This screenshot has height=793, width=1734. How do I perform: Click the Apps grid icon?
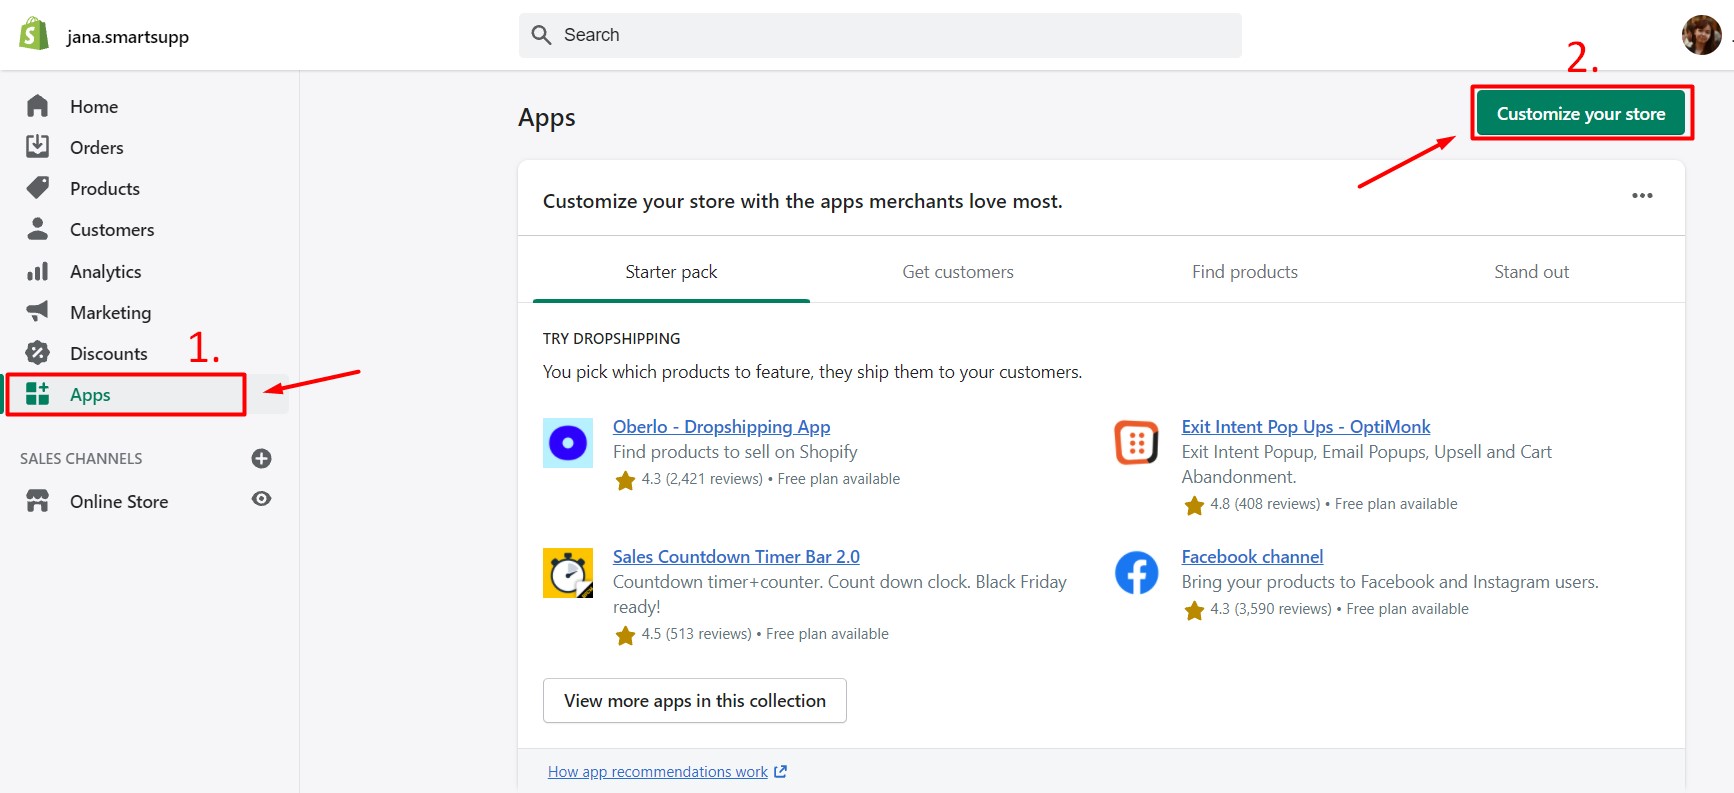point(38,394)
